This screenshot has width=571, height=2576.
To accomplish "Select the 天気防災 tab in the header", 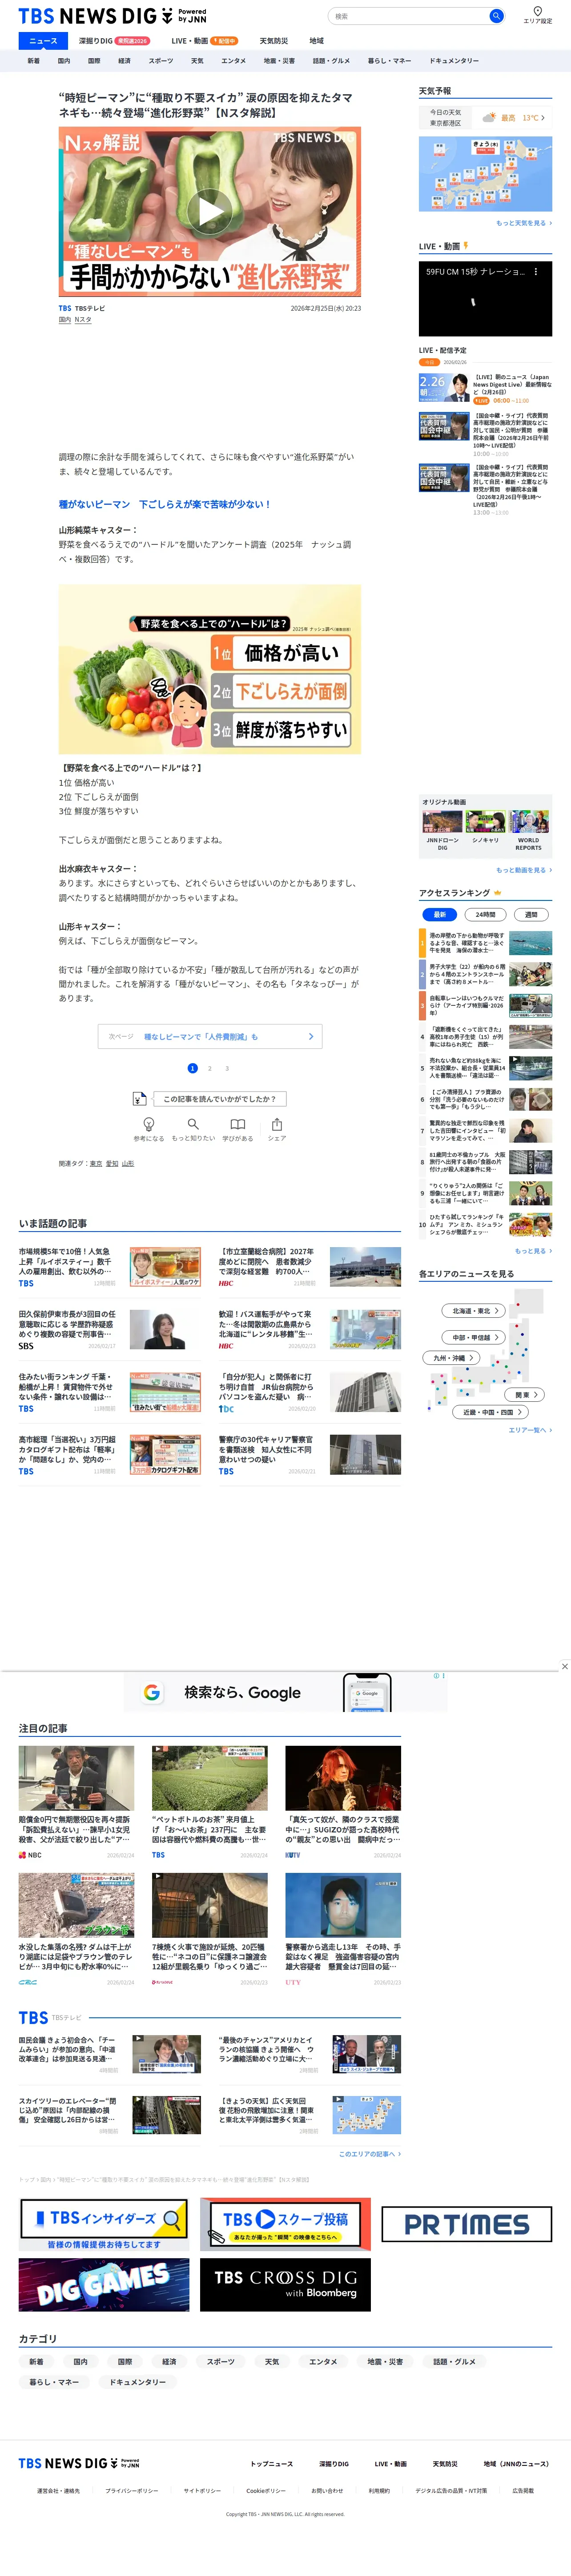I will coord(274,41).
